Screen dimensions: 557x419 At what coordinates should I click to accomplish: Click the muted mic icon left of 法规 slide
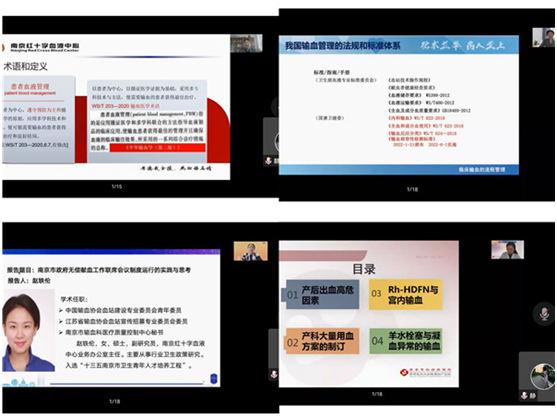pos(268,161)
